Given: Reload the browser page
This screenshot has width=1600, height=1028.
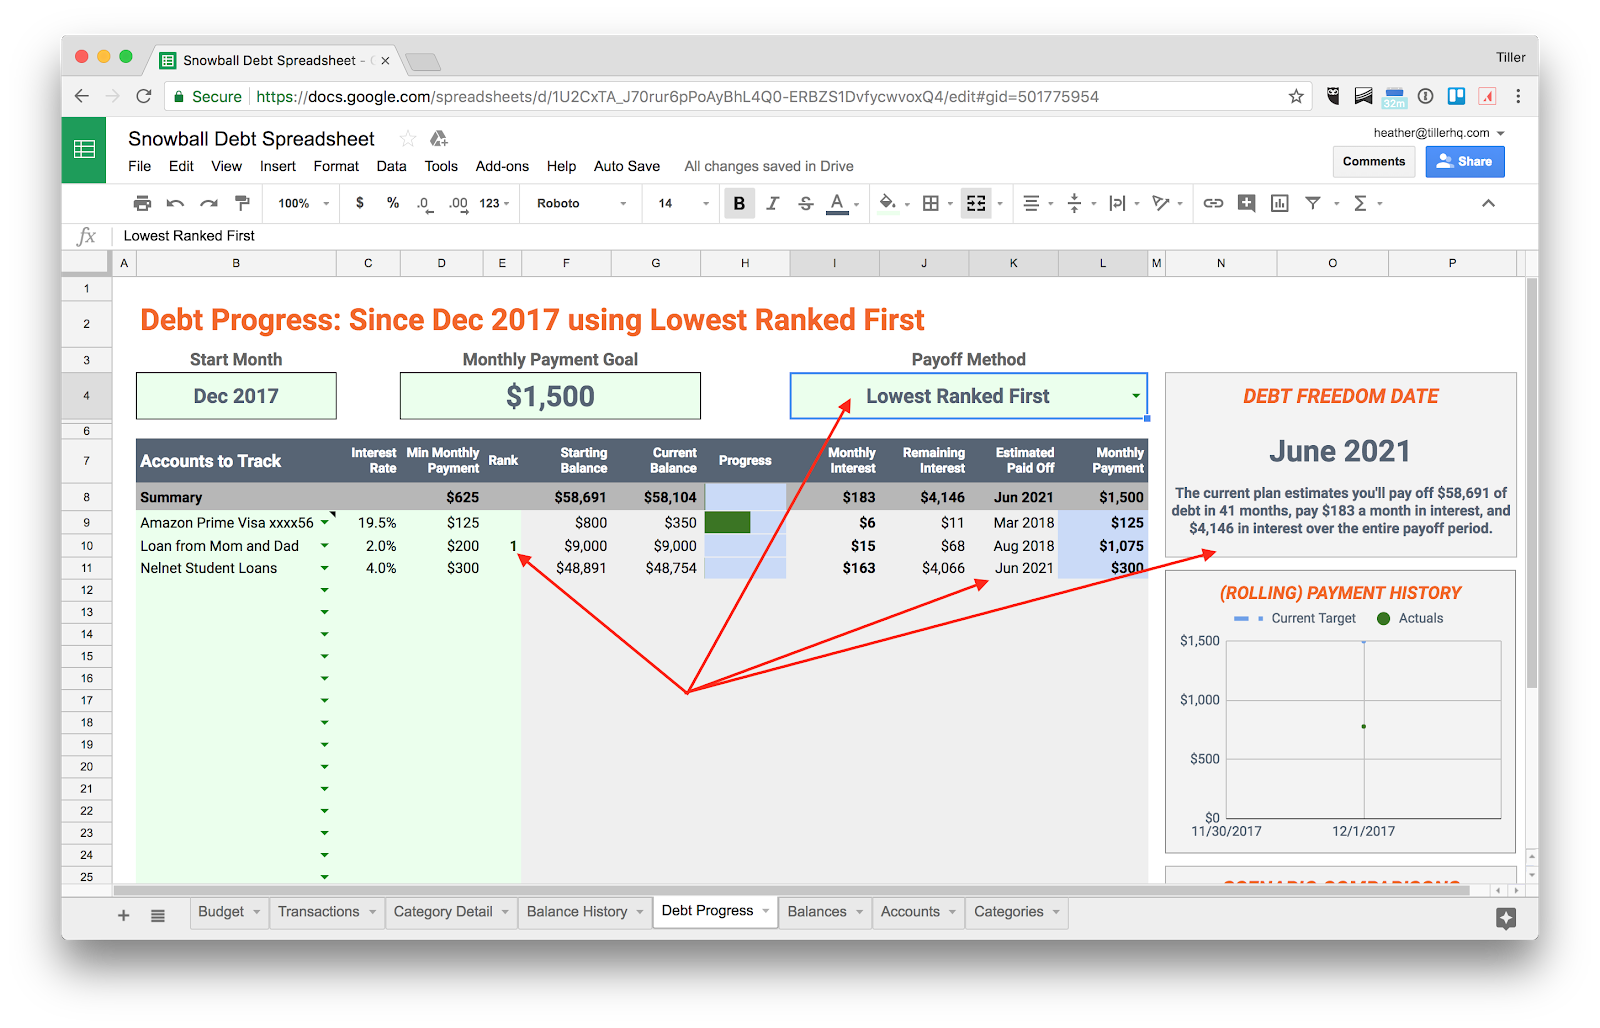Looking at the screenshot, I should [x=144, y=96].
